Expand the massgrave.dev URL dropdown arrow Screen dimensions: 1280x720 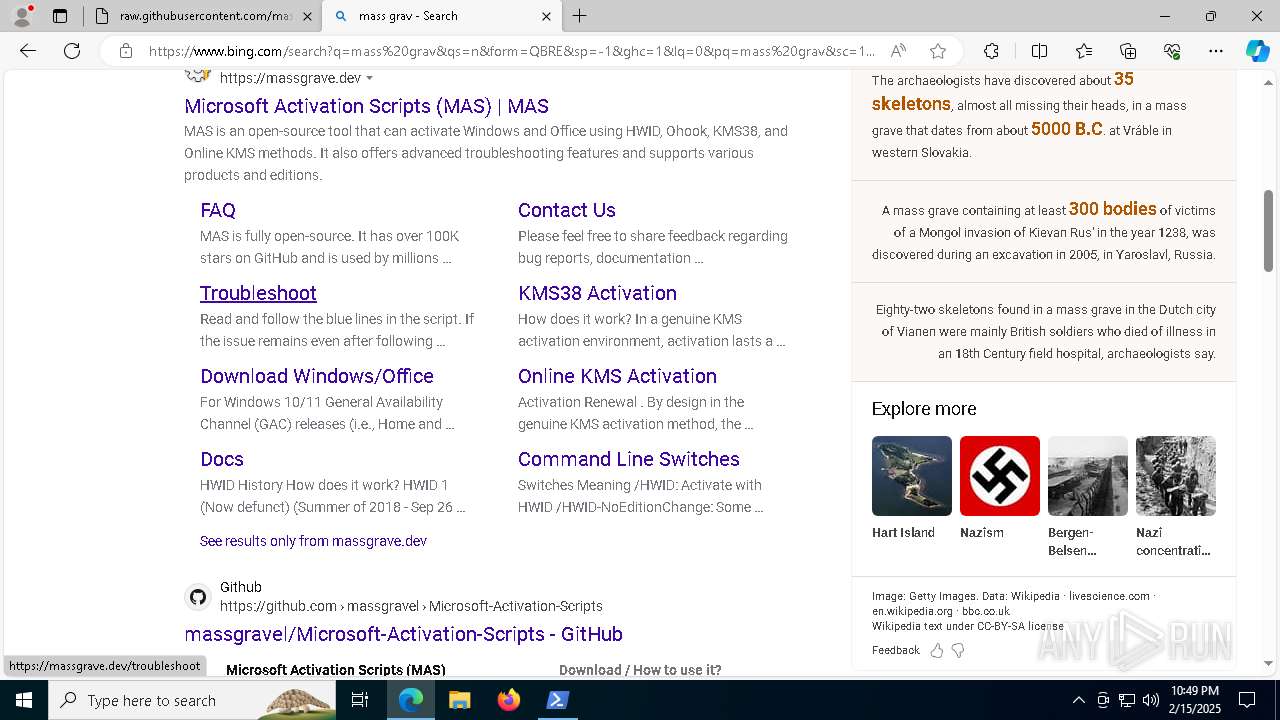point(370,78)
